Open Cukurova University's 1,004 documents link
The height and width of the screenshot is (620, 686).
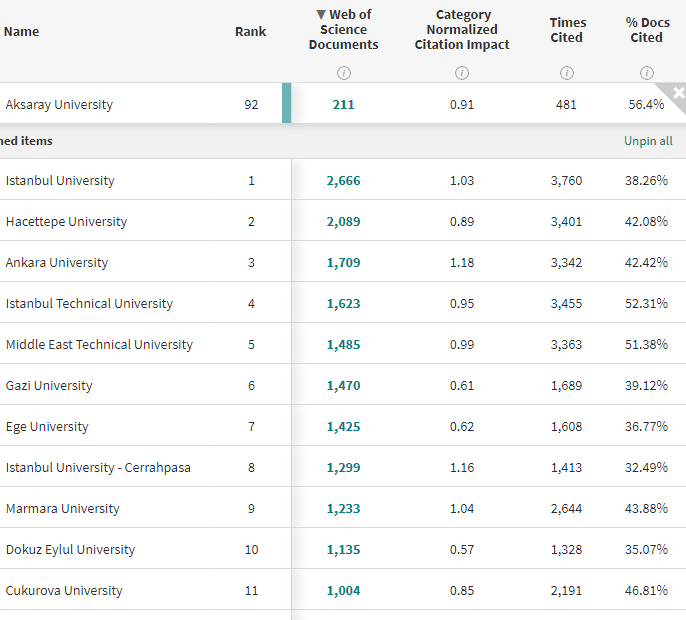[x=343, y=591]
